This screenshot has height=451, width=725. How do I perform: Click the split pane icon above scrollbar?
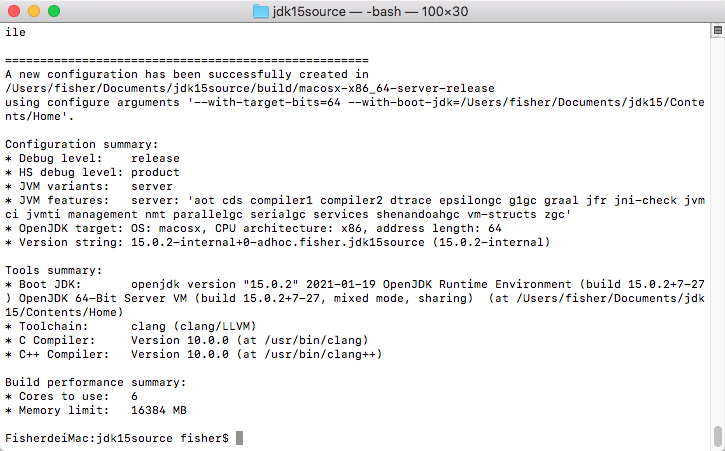tap(718, 31)
